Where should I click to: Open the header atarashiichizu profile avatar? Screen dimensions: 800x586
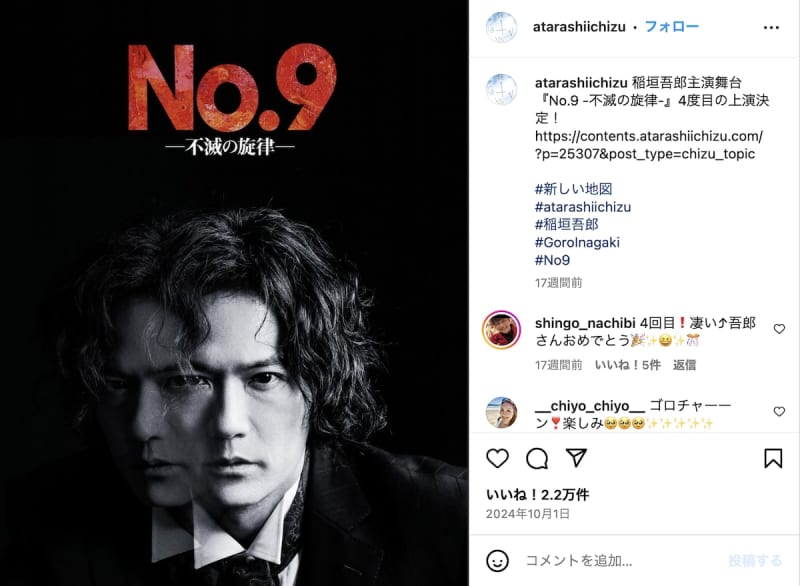[501, 27]
